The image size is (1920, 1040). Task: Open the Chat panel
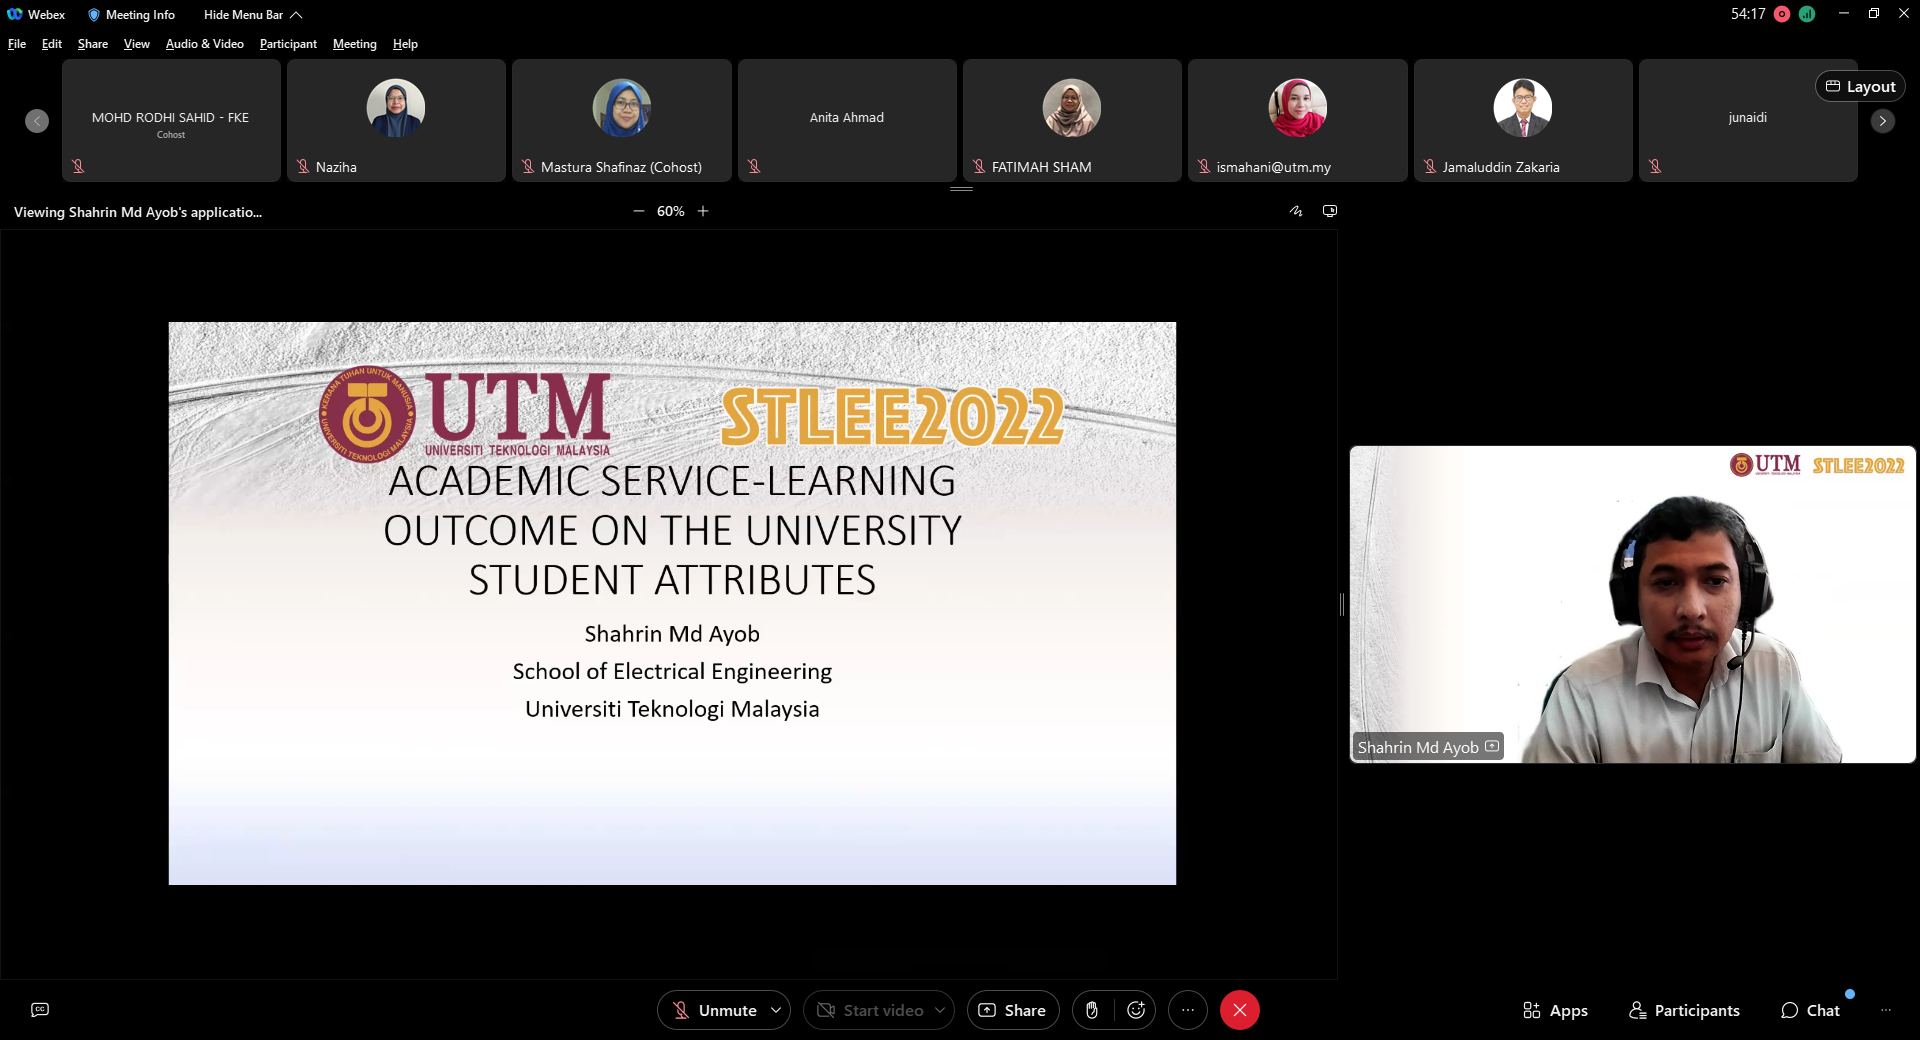pyautogui.click(x=1810, y=1010)
